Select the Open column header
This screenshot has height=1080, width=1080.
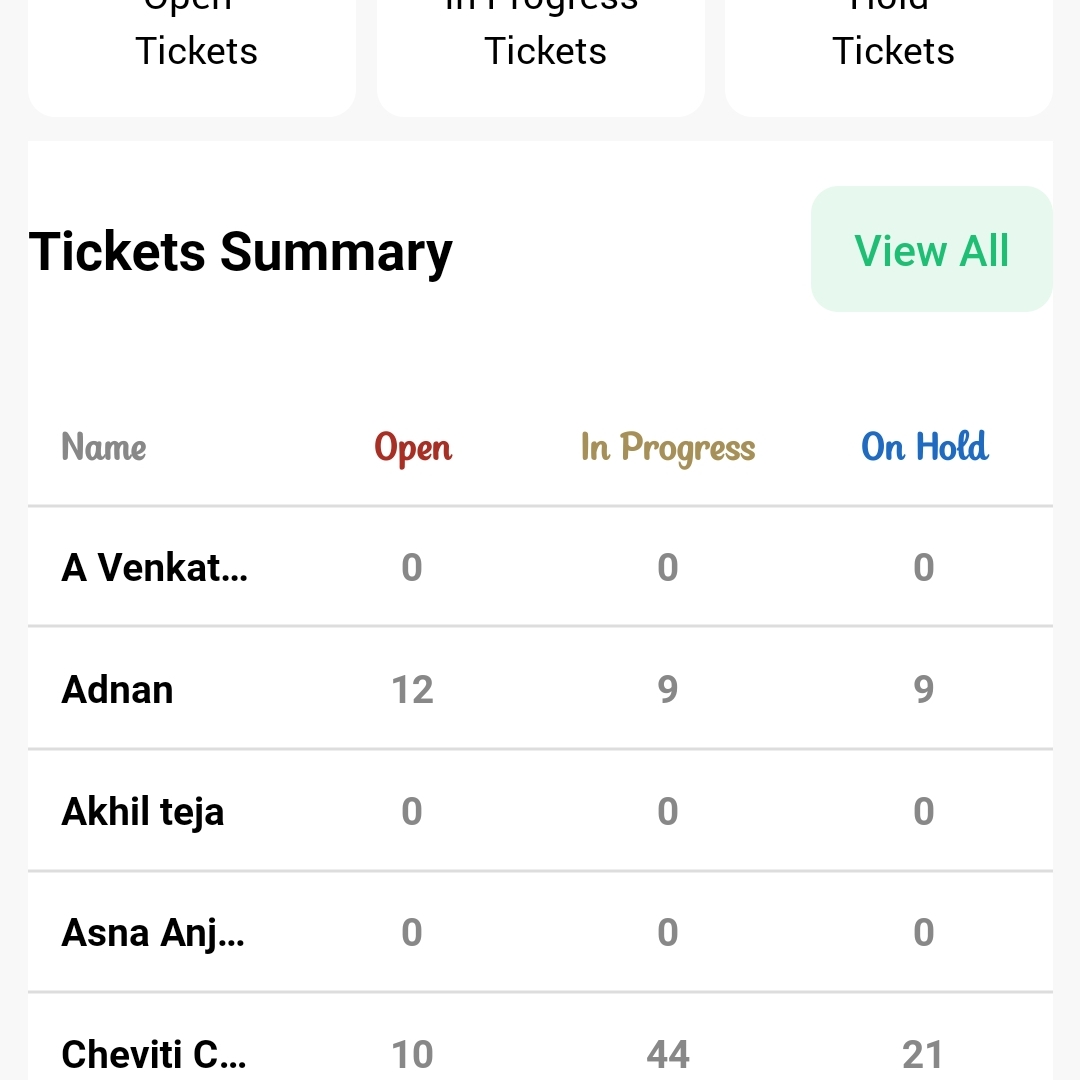[x=413, y=447]
